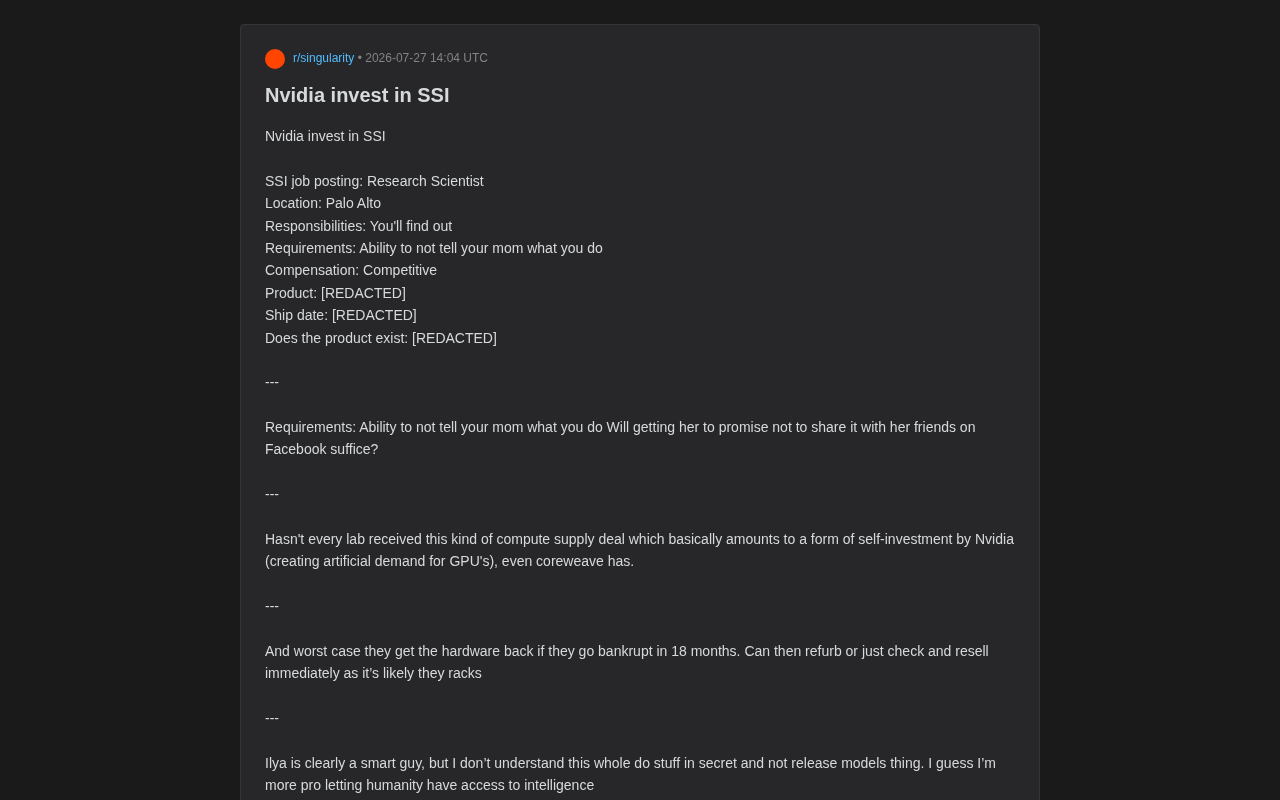The height and width of the screenshot is (800, 1280).
Task: Click the orange subreddit avatar icon
Action: coord(275,59)
